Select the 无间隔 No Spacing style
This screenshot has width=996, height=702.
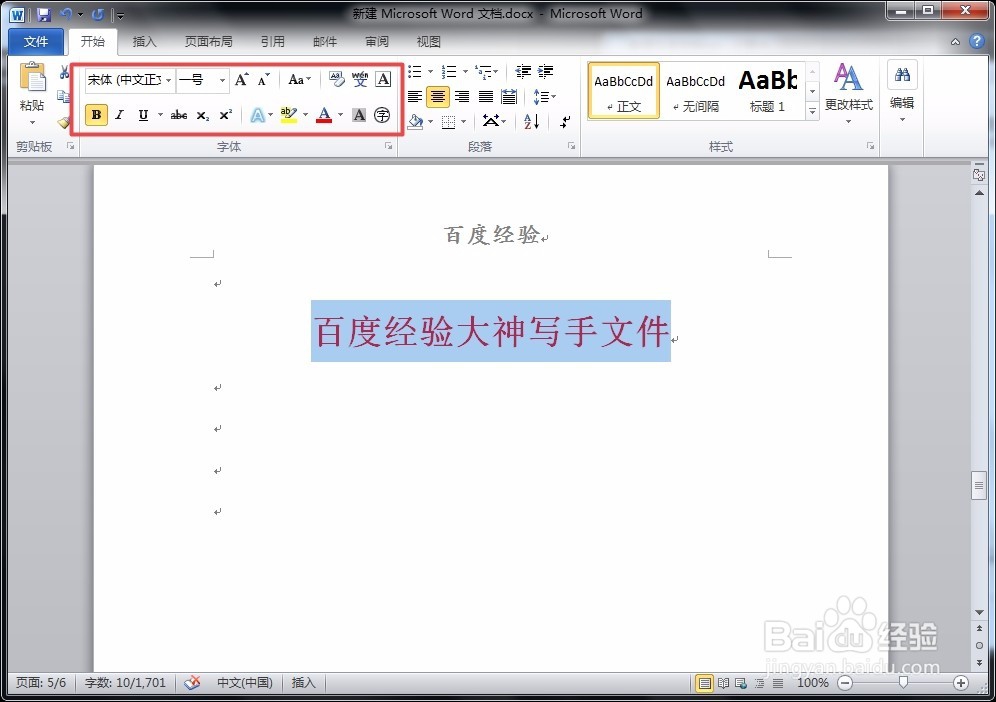pos(696,91)
